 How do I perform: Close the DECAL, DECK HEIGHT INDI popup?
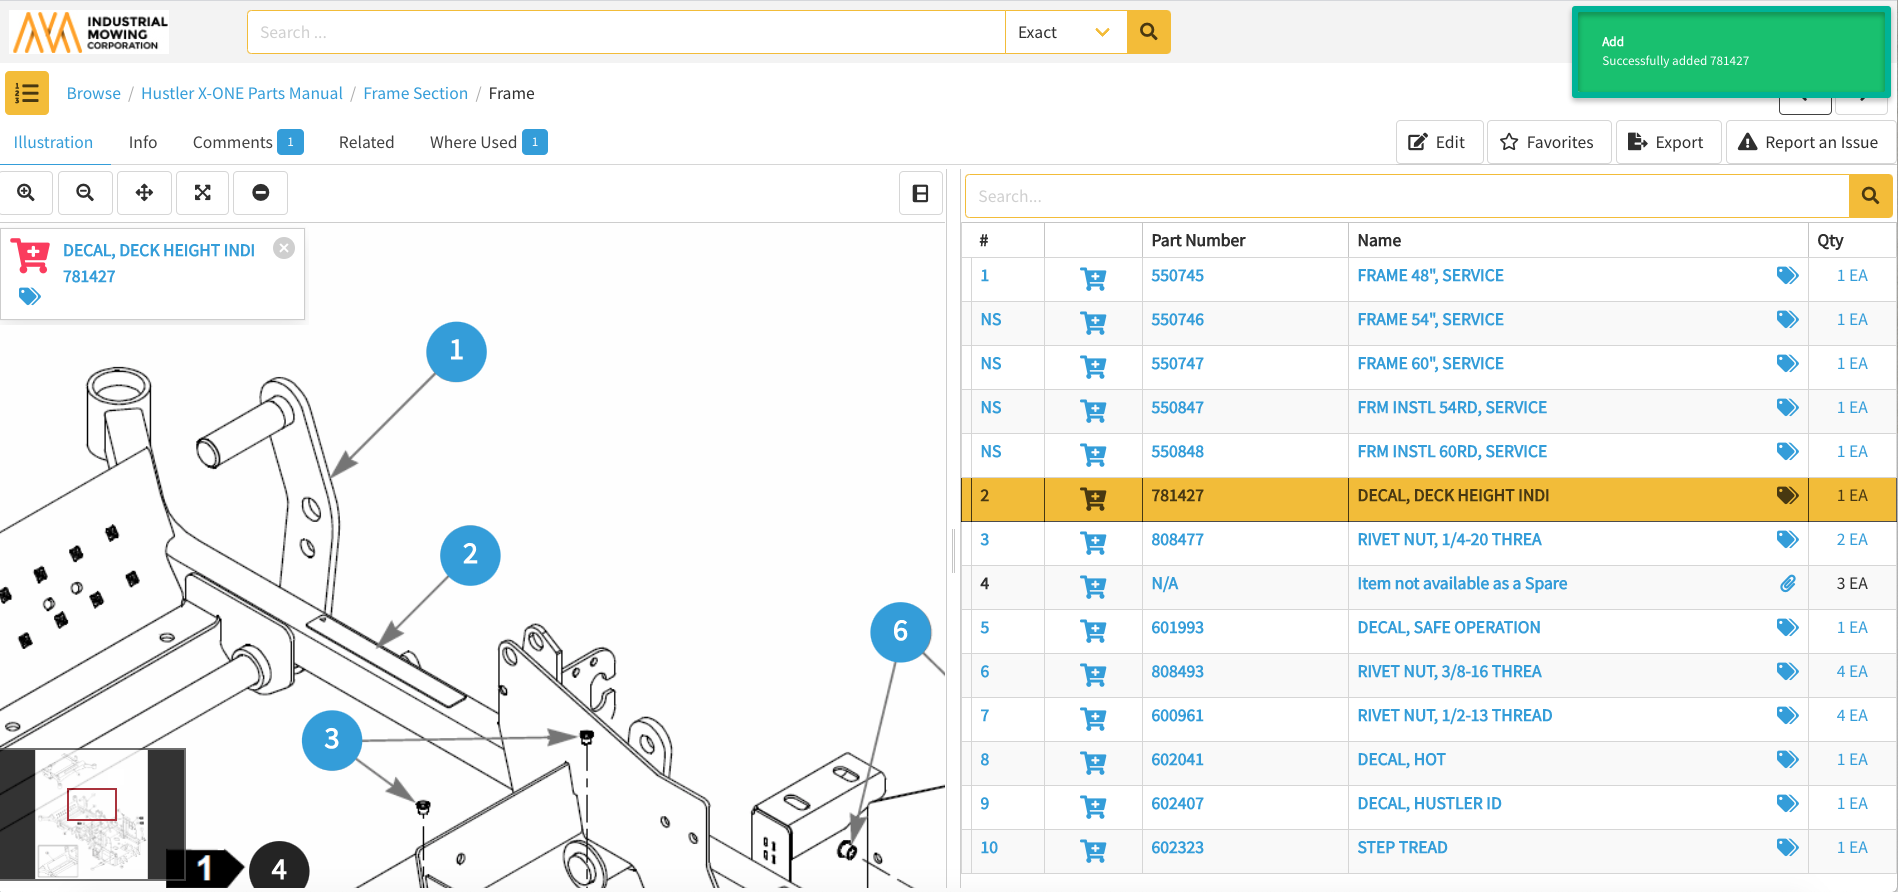284,248
